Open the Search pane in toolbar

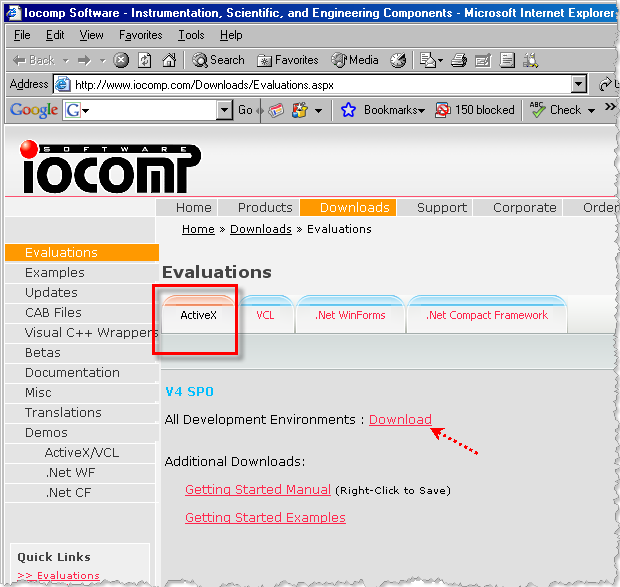[x=218, y=60]
